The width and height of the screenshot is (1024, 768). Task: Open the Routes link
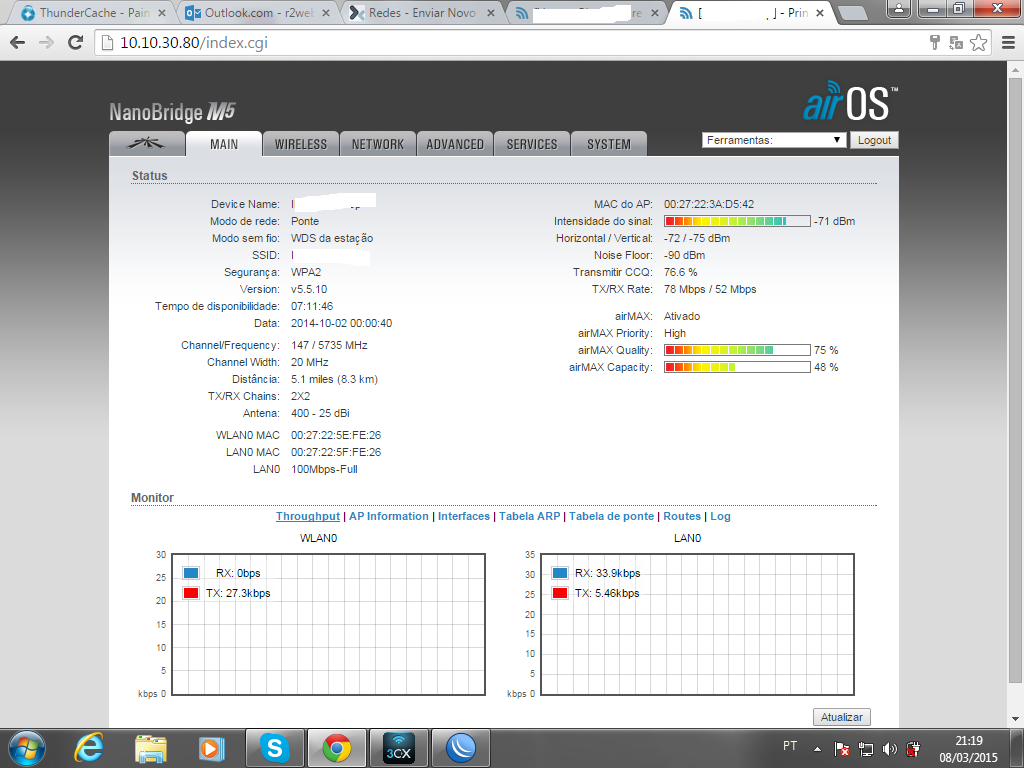682,516
